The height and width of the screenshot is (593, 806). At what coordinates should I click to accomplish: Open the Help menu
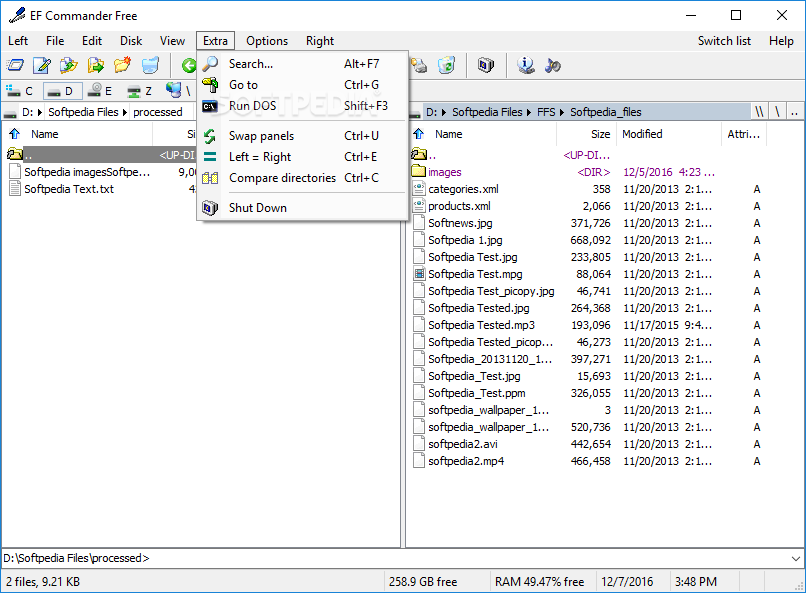pos(781,41)
